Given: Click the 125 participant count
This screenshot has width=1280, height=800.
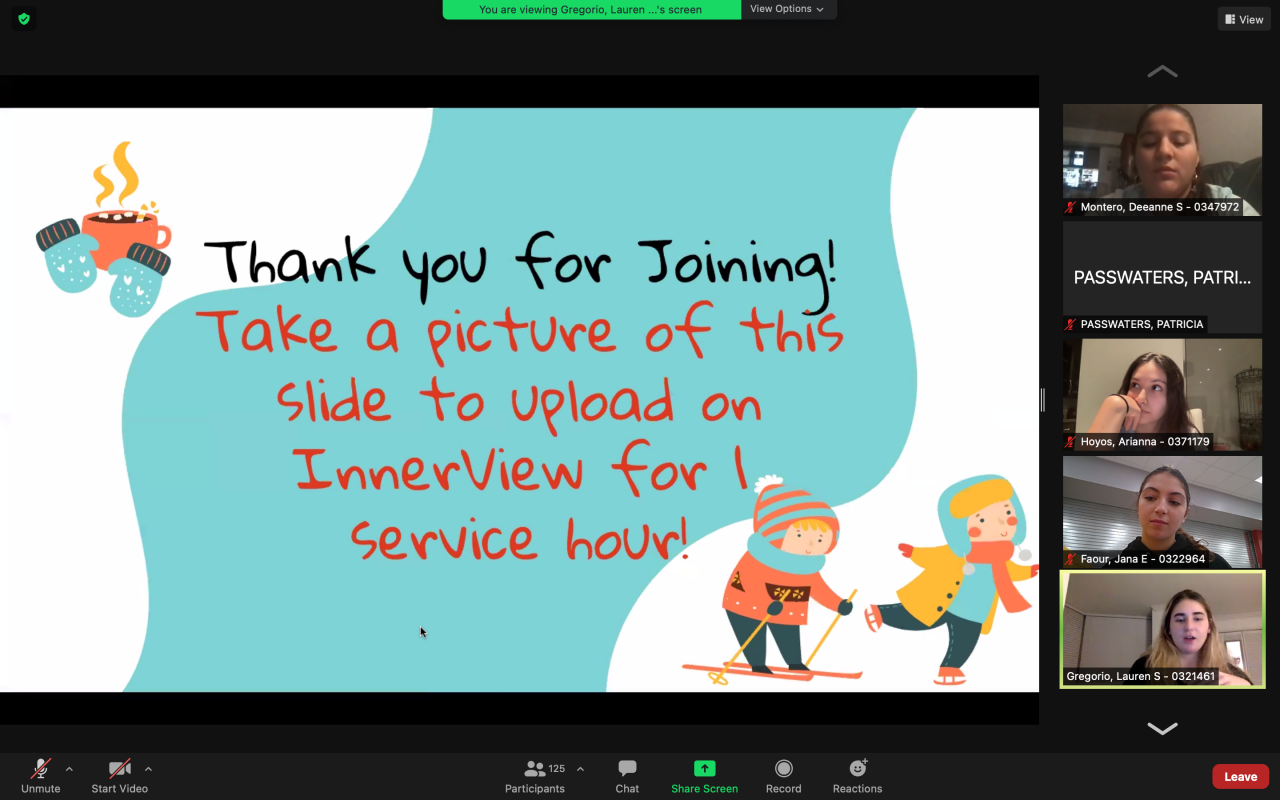Looking at the screenshot, I should [557, 769].
